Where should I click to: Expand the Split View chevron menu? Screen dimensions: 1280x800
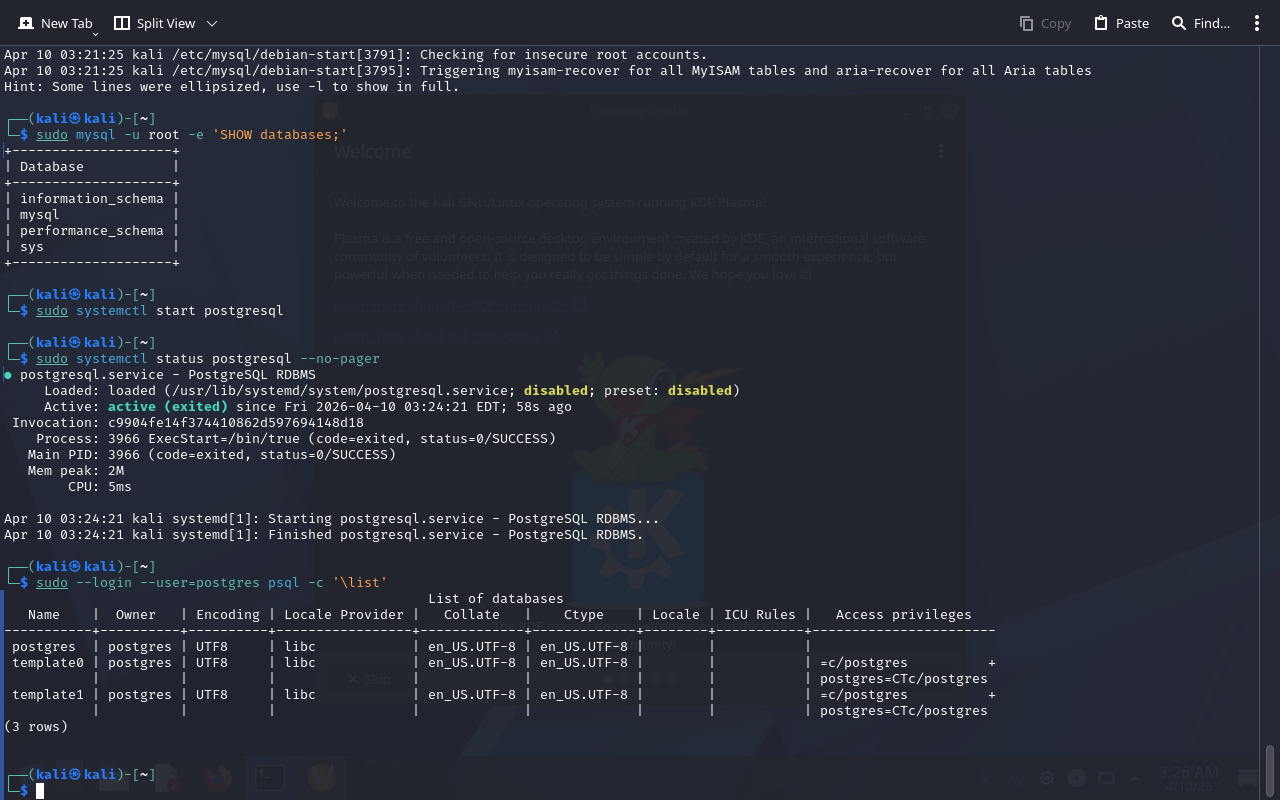click(x=211, y=23)
